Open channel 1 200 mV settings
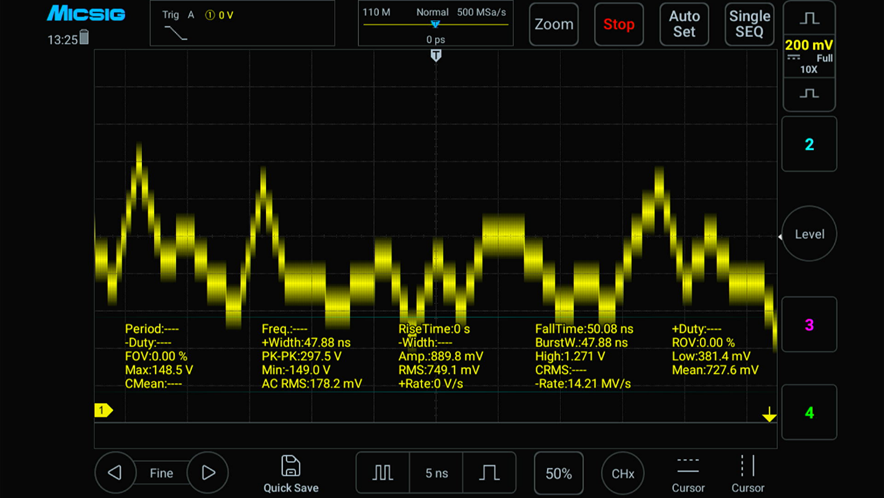 [809, 56]
